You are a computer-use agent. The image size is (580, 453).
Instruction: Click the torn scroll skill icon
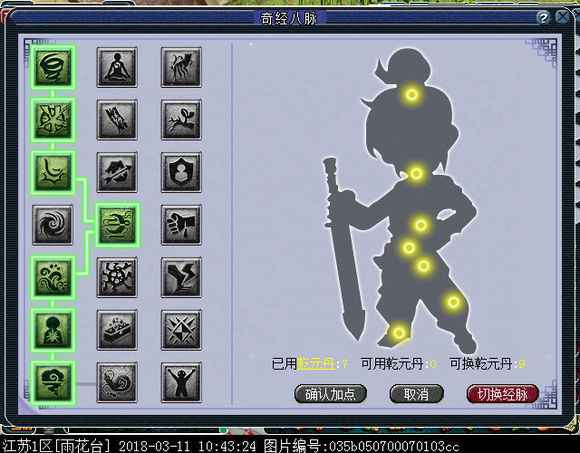coord(117,120)
